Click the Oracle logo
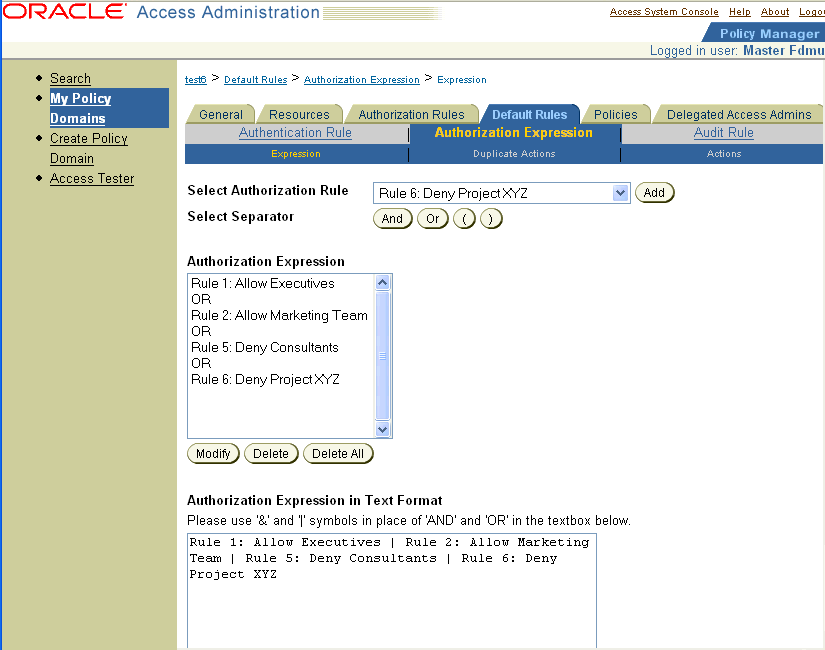 click(65, 12)
